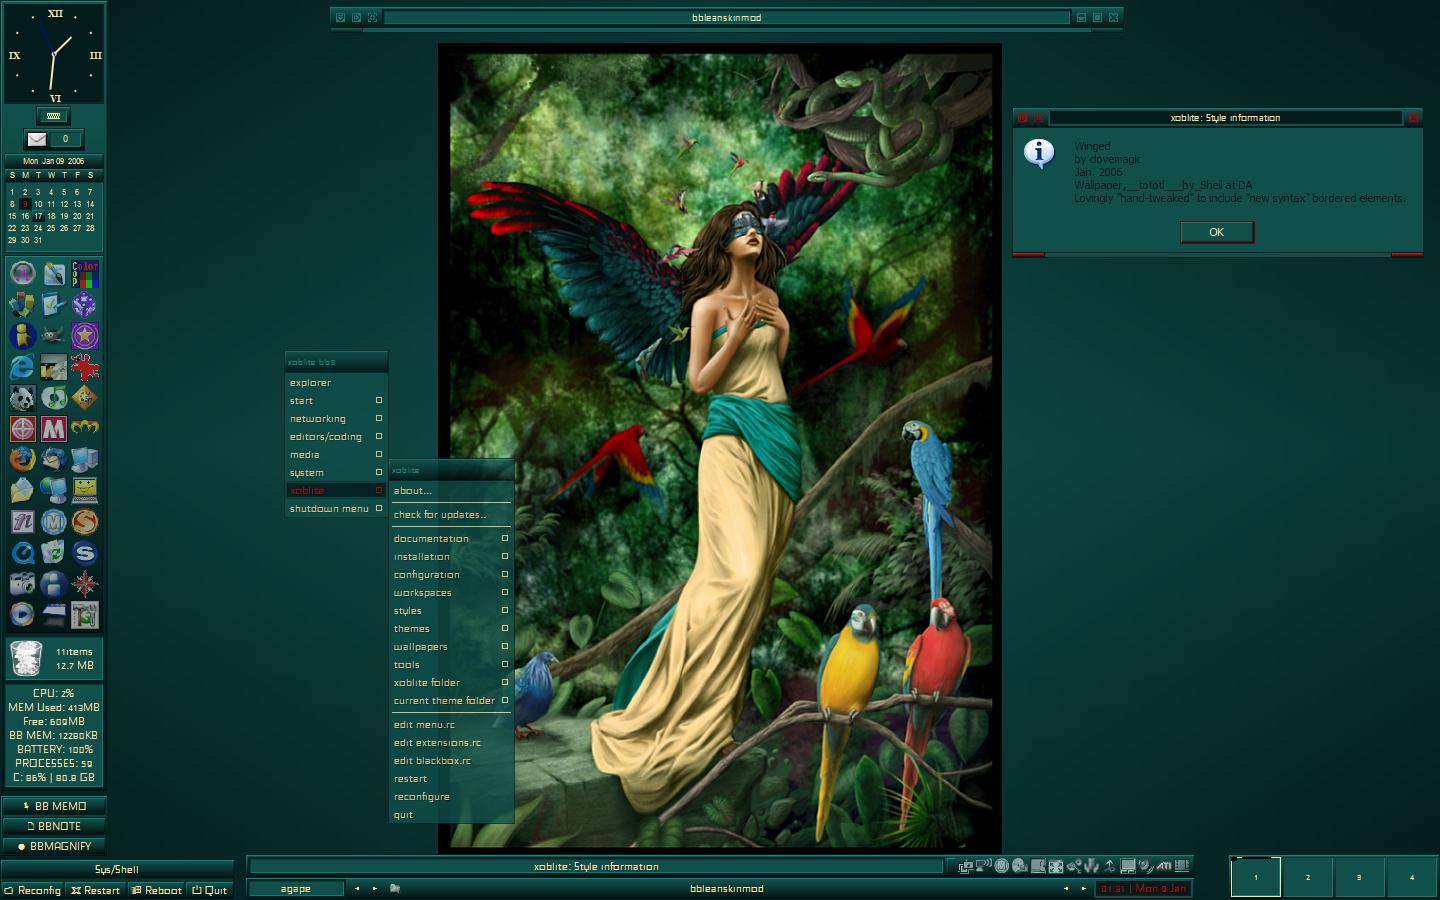Click the small keyboard icon under the clock
This screenshot has width=1440, height=900.
[54, 116]
